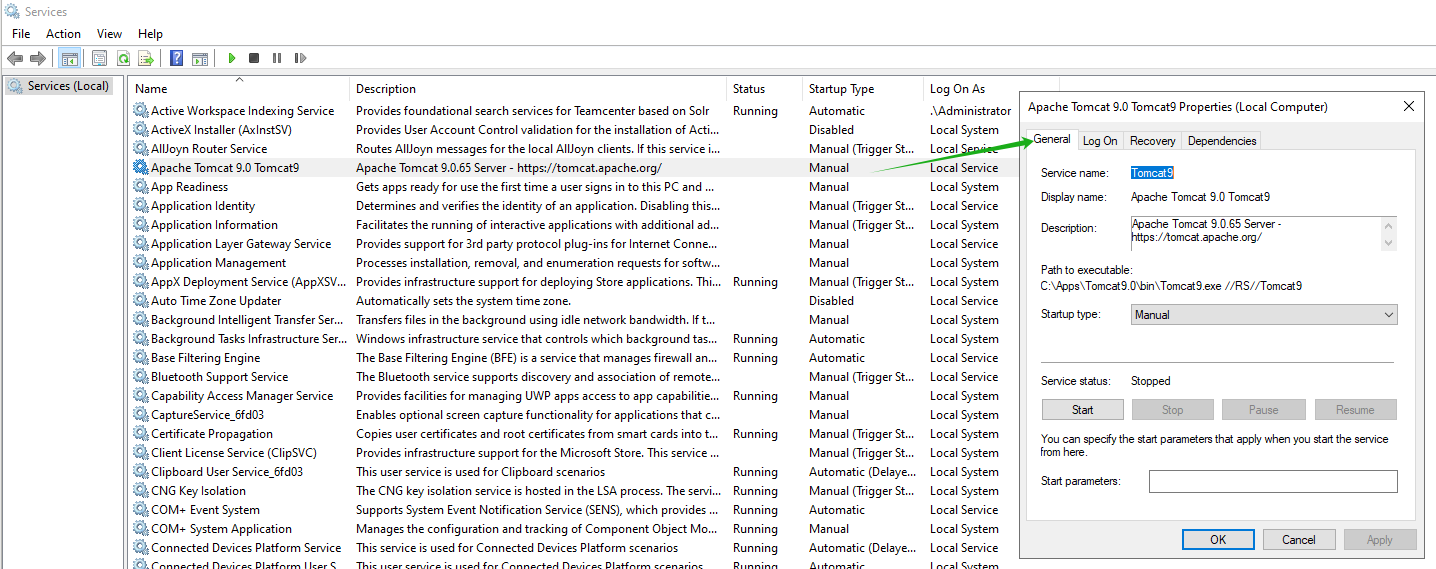Screen dimensions: 1436x569
Task: Click the Pause Service toolbar icon
Action: point(277,58)
